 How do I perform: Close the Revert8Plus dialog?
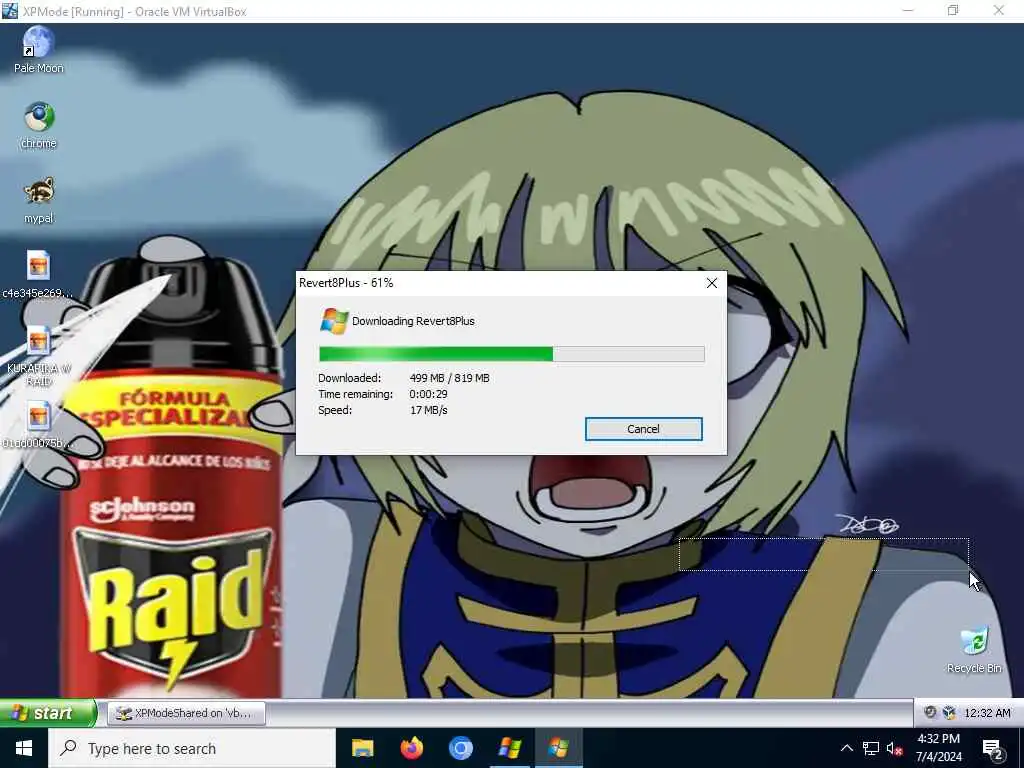[712, 283]
